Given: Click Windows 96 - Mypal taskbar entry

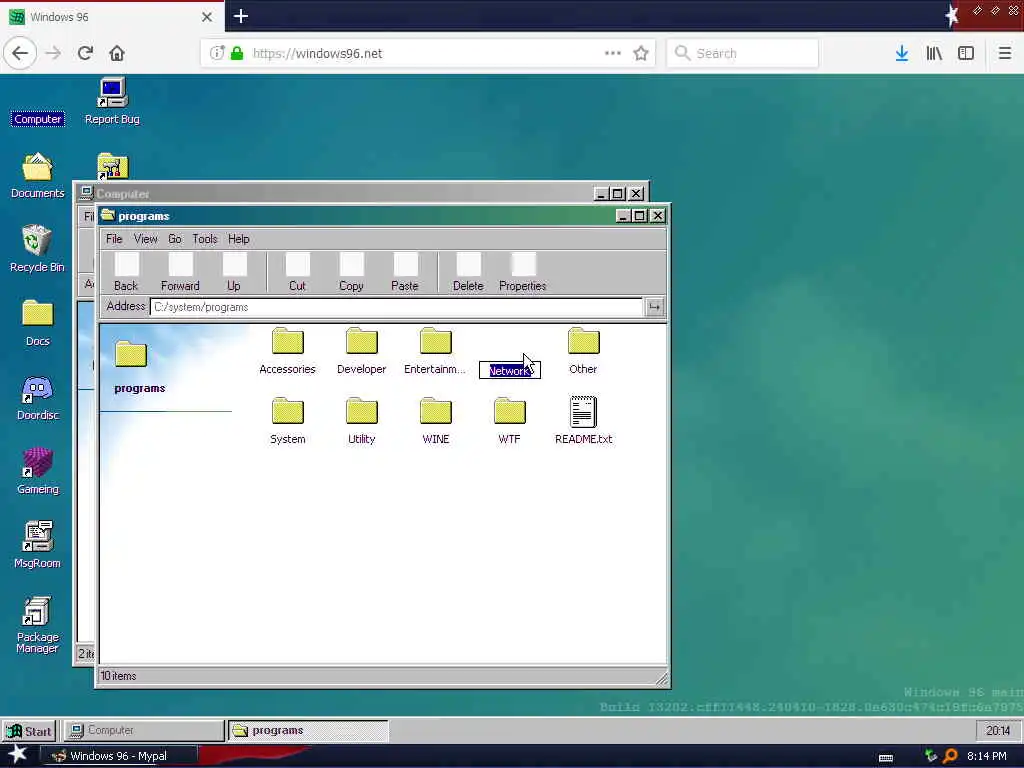Looking at the screenshot, I should (x=119, y=756).
